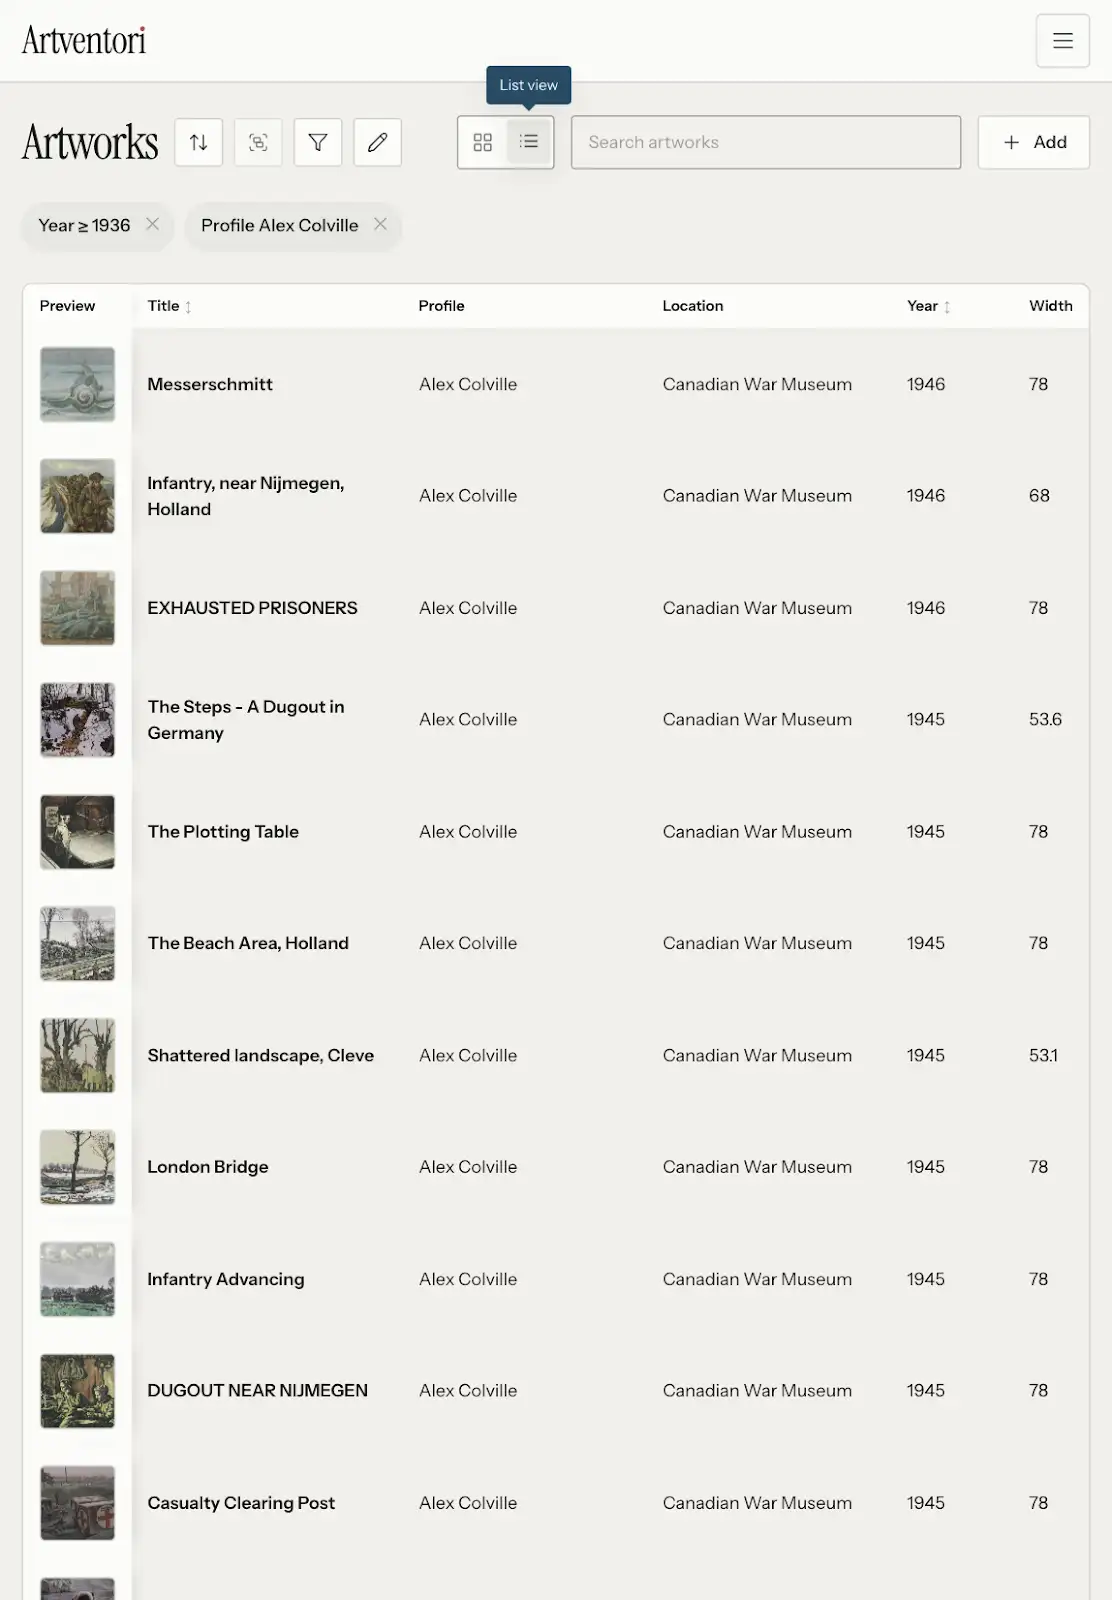
Task: Click year 1945 in London Bridge row
Action: (926, 1167)
